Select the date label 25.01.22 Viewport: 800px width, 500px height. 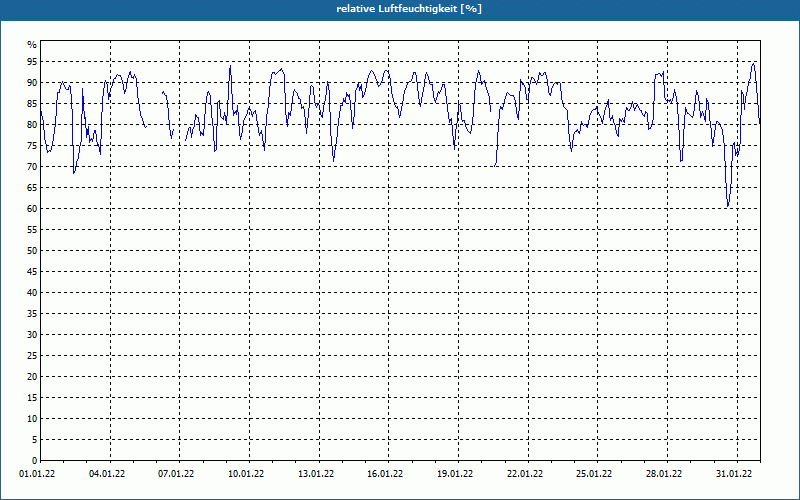click(594, 474)
